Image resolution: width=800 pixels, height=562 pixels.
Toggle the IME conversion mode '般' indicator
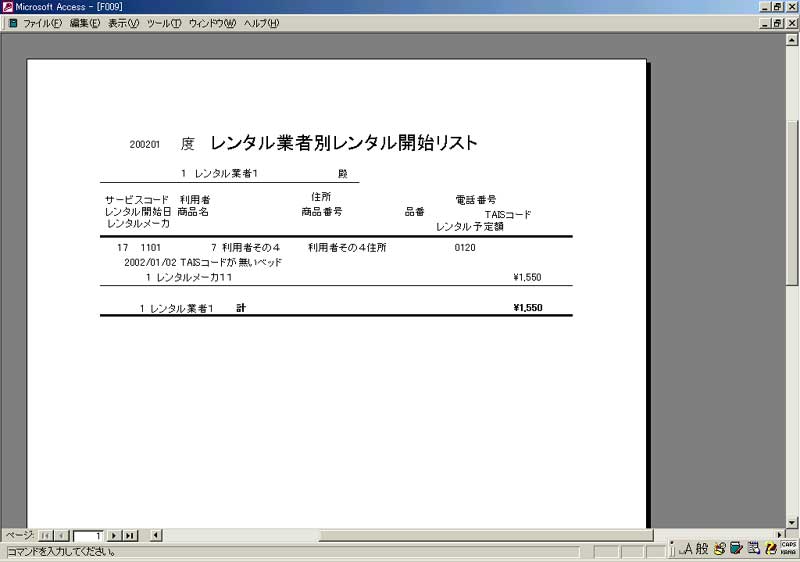tap(702, 548)
